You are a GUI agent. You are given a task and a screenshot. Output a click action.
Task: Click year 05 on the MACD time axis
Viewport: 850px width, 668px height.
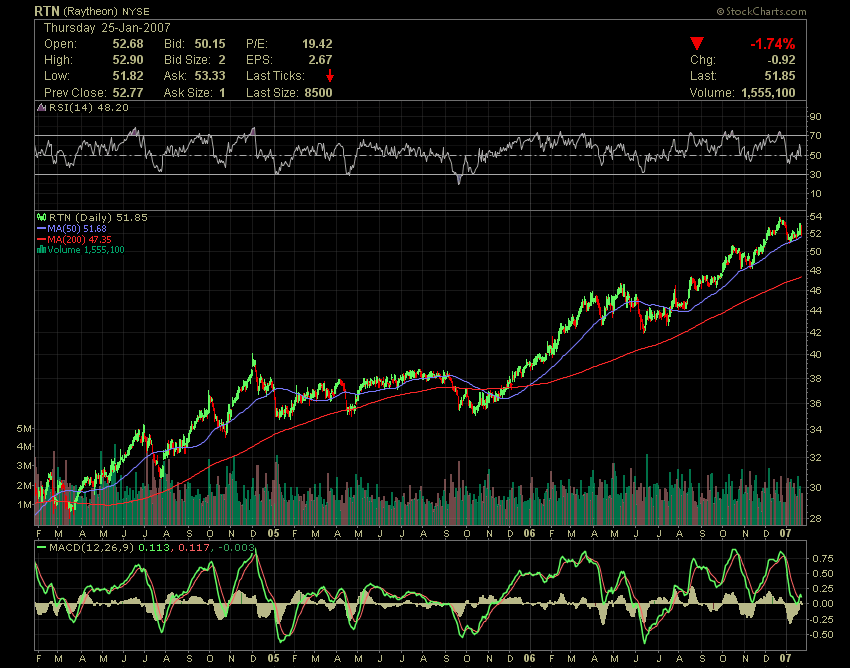click(x=273, y=659)
